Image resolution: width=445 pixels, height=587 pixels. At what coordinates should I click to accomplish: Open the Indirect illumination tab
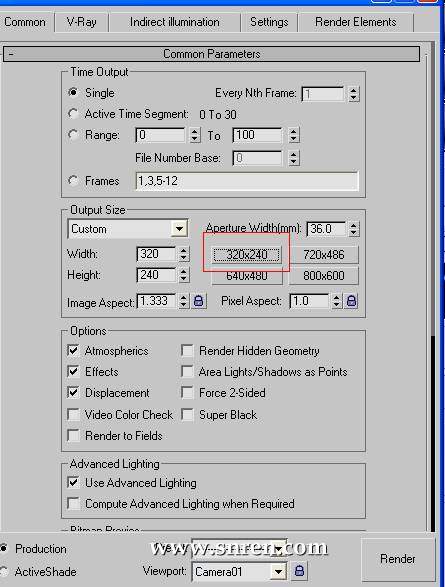(x=175, y=22)
